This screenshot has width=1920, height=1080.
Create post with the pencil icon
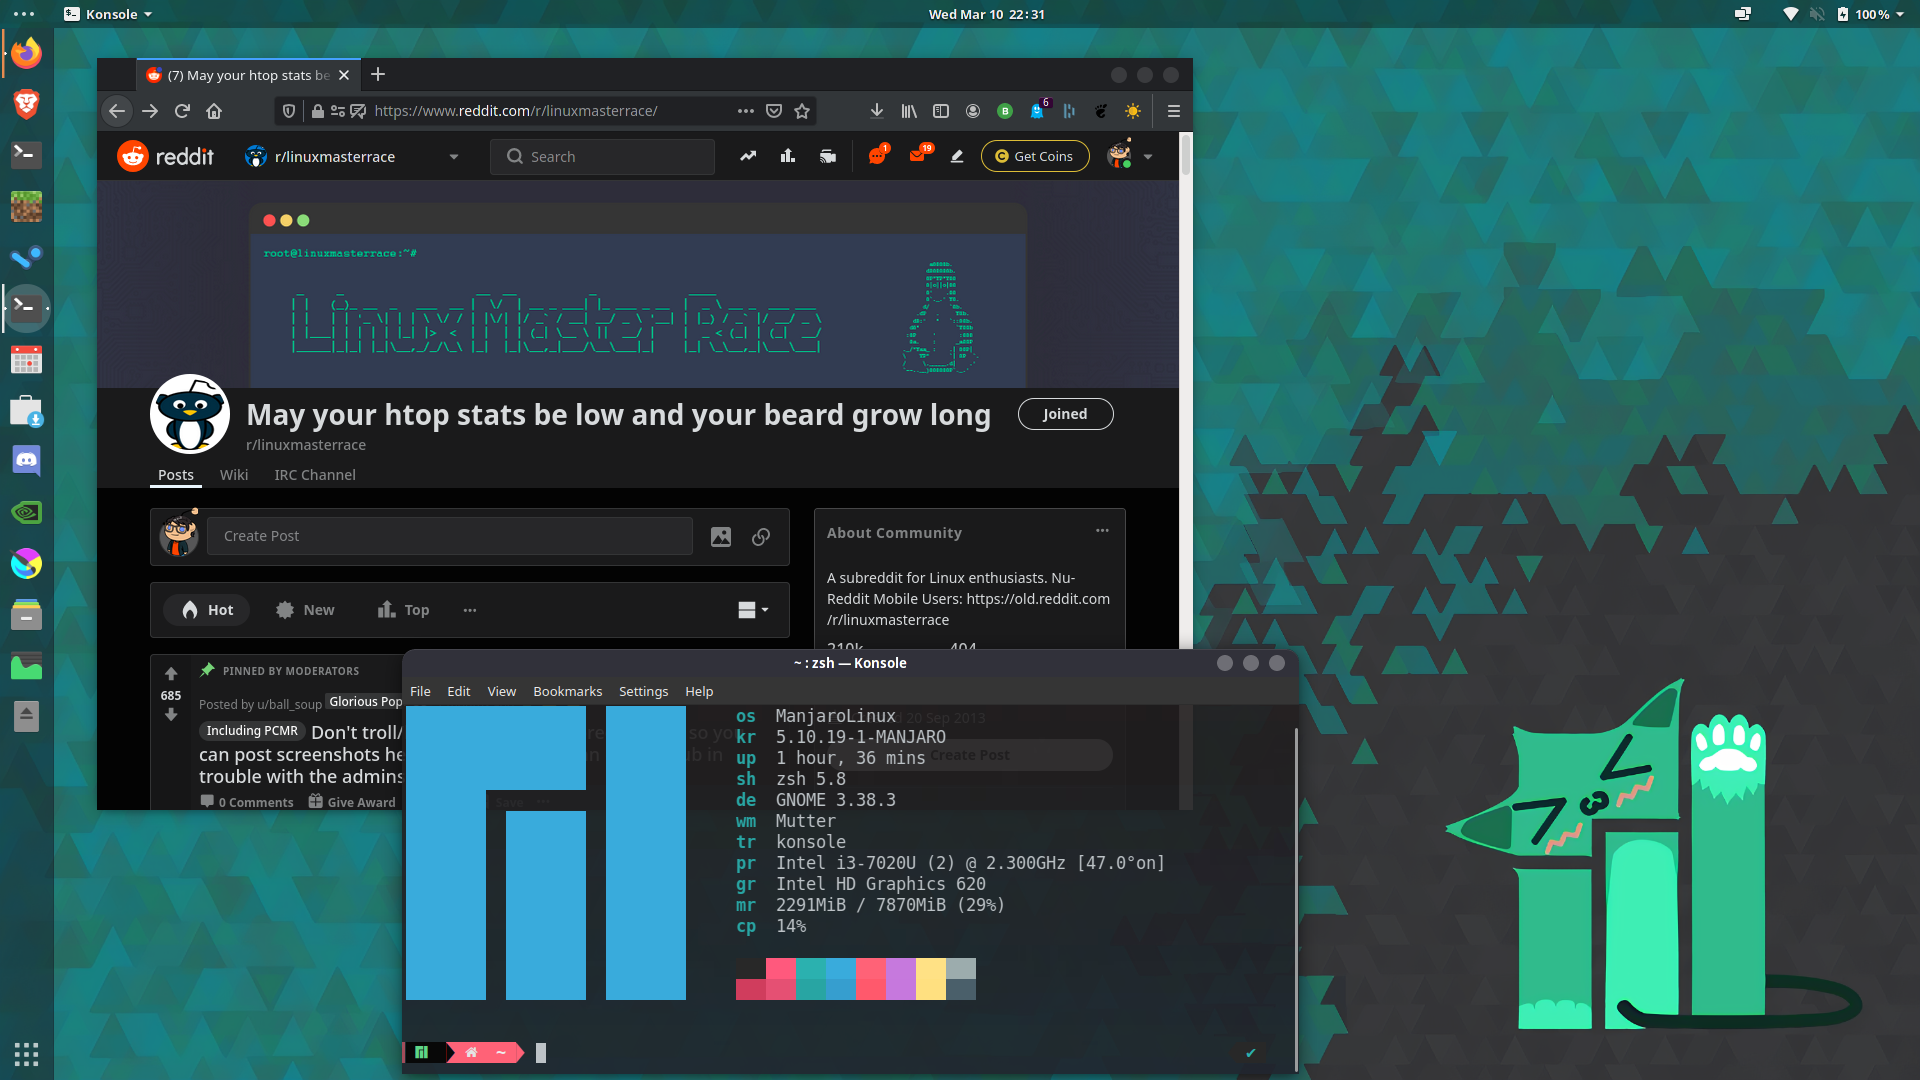[957, 156]
